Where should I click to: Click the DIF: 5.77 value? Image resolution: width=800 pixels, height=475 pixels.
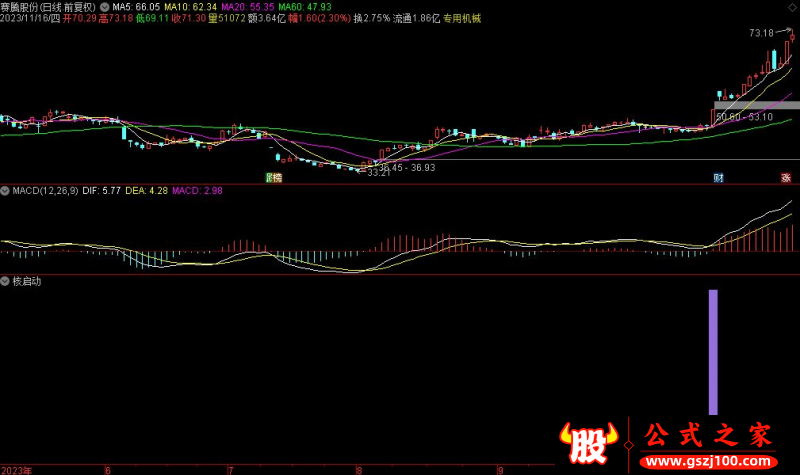pos(102,191)
